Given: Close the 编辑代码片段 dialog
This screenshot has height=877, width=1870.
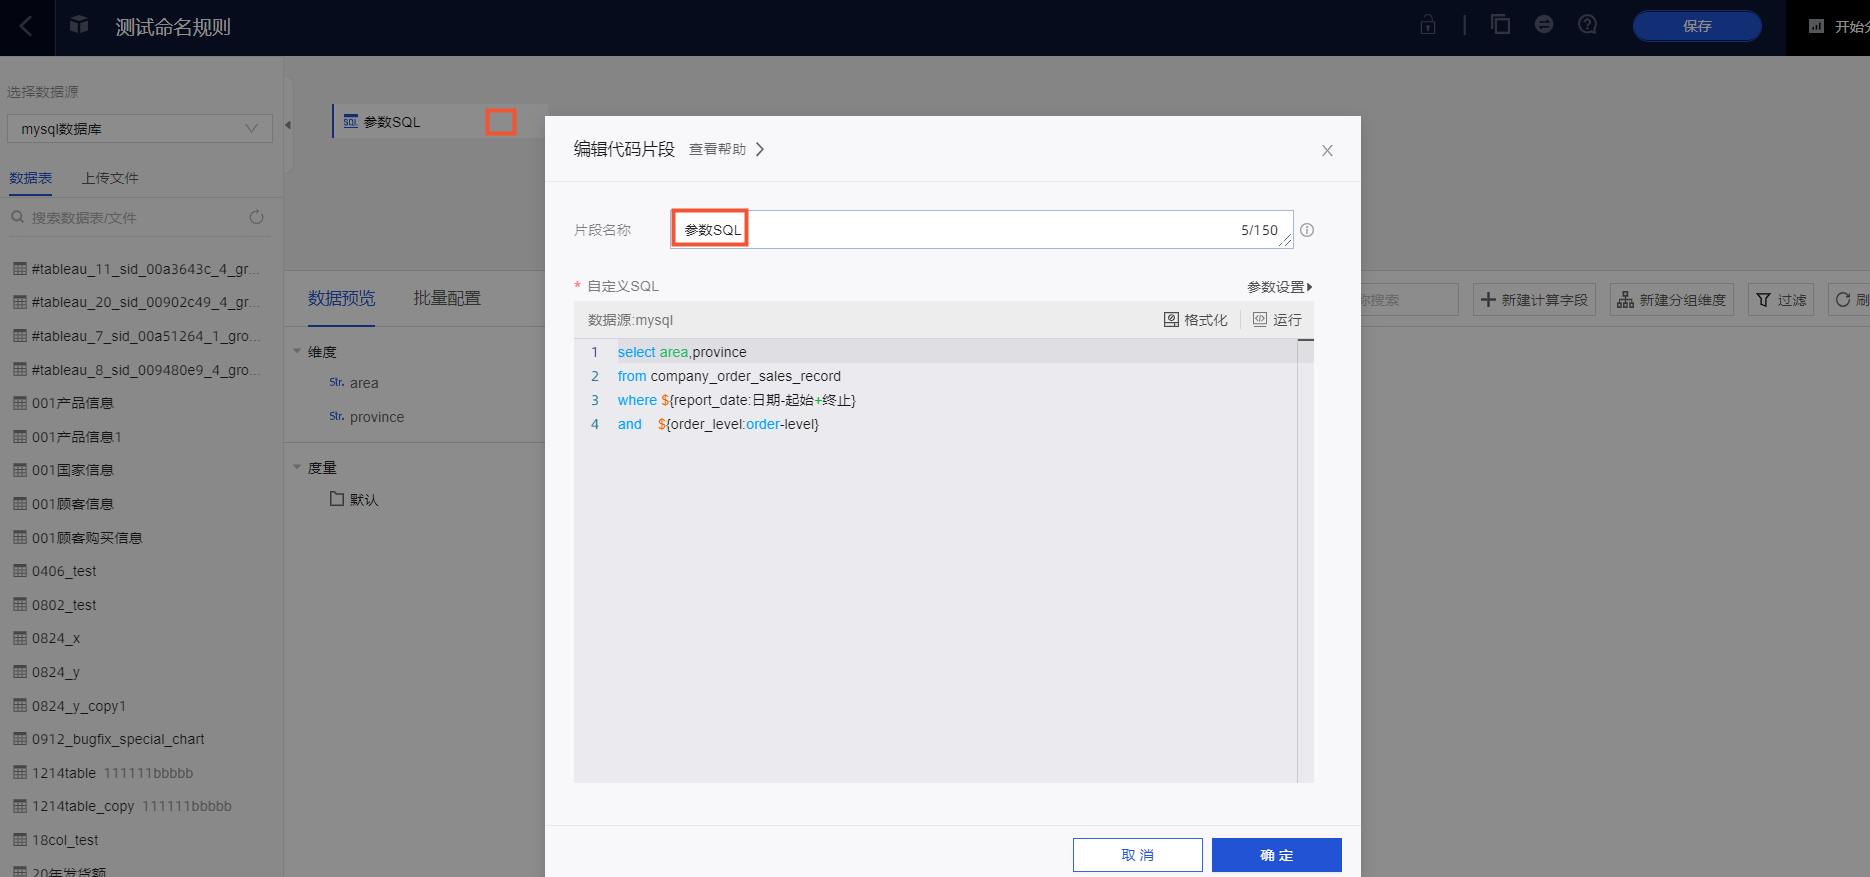Looking at the screenshot, I should click(x=1327, y=151).
